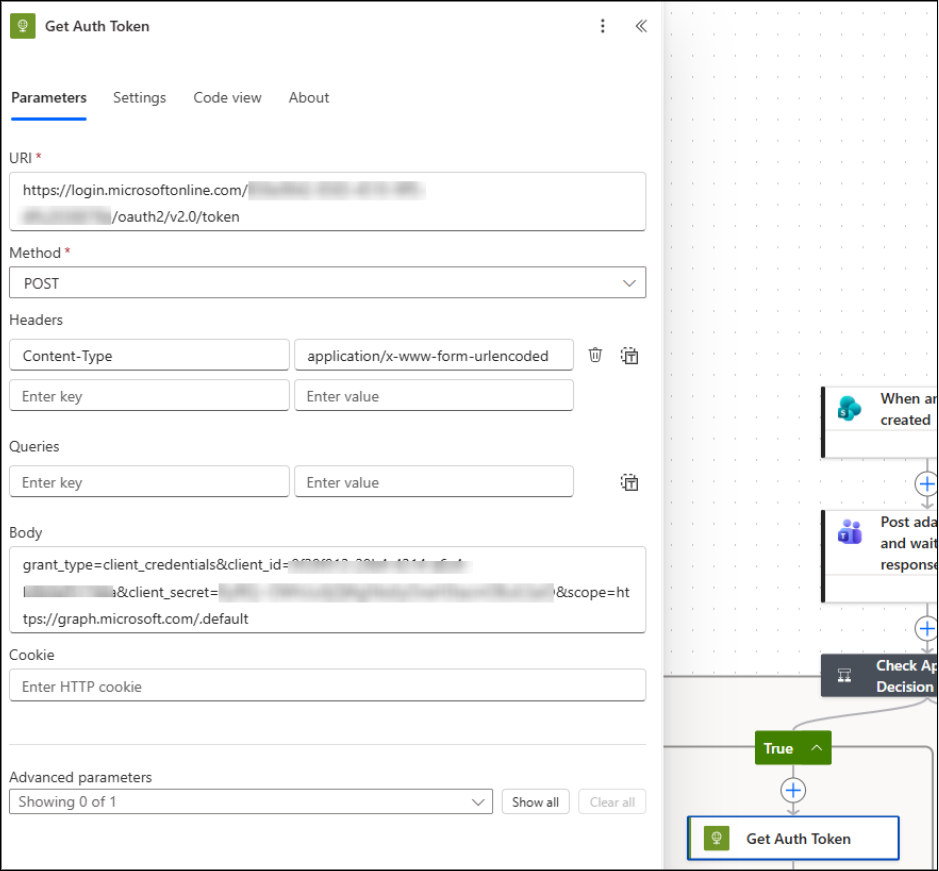Viewport: 939px width, 871px height.
Task: Open the three-dot options menu for Get Auth Token
Action: pos(603,26)
